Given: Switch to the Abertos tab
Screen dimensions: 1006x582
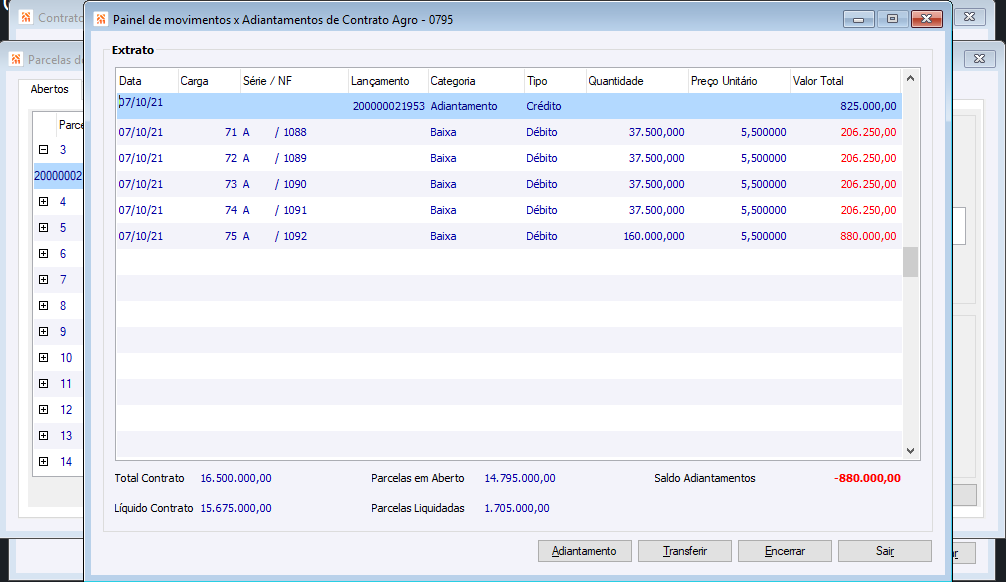Looking at the screenshot, I should [x=50, y=89].
